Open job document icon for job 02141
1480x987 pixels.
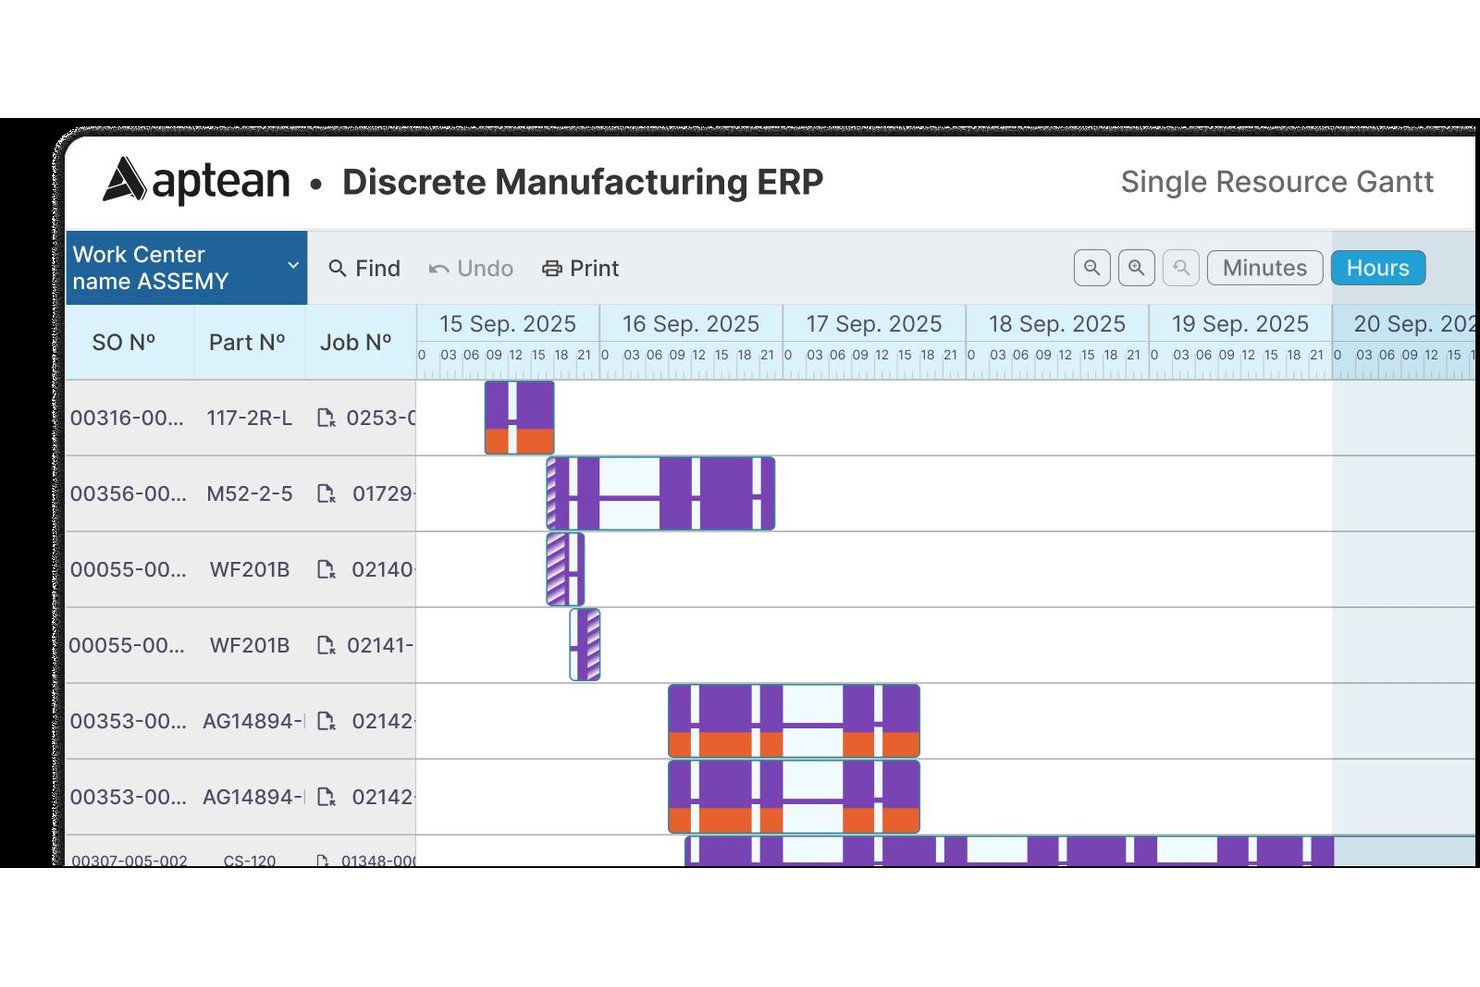tap(326, 646)
